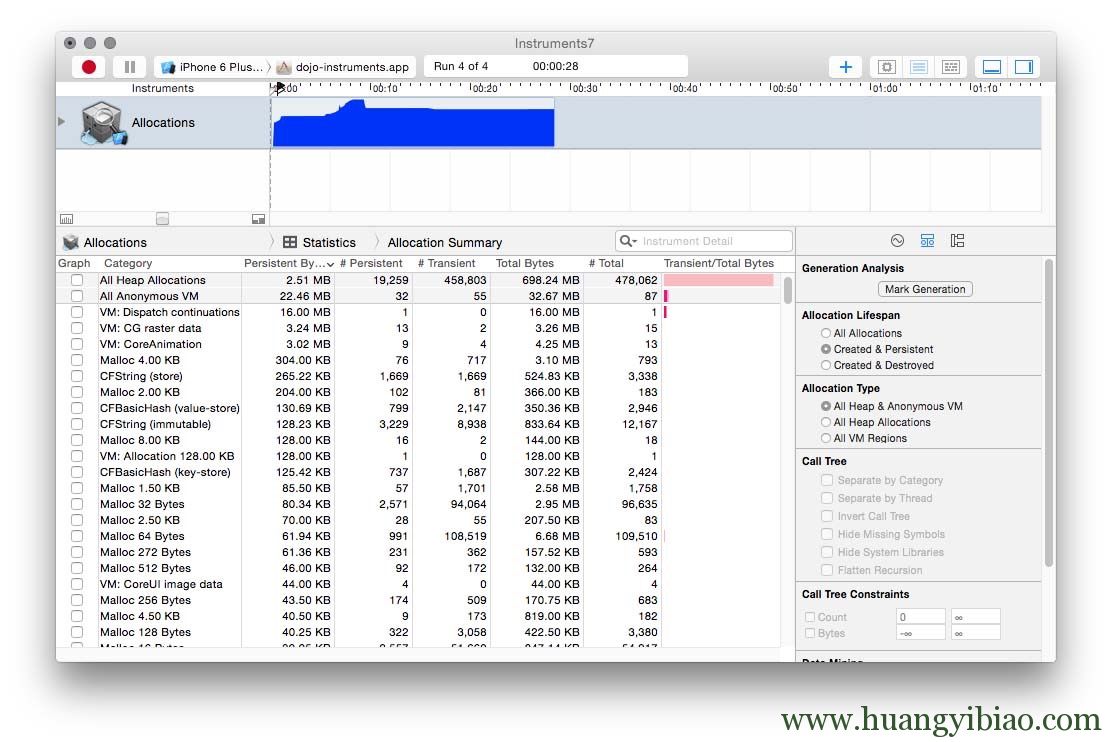The image size is (1112, 742).
Task: Select All Heap & Anonymous VM type
Action: [x=825, y=406]
